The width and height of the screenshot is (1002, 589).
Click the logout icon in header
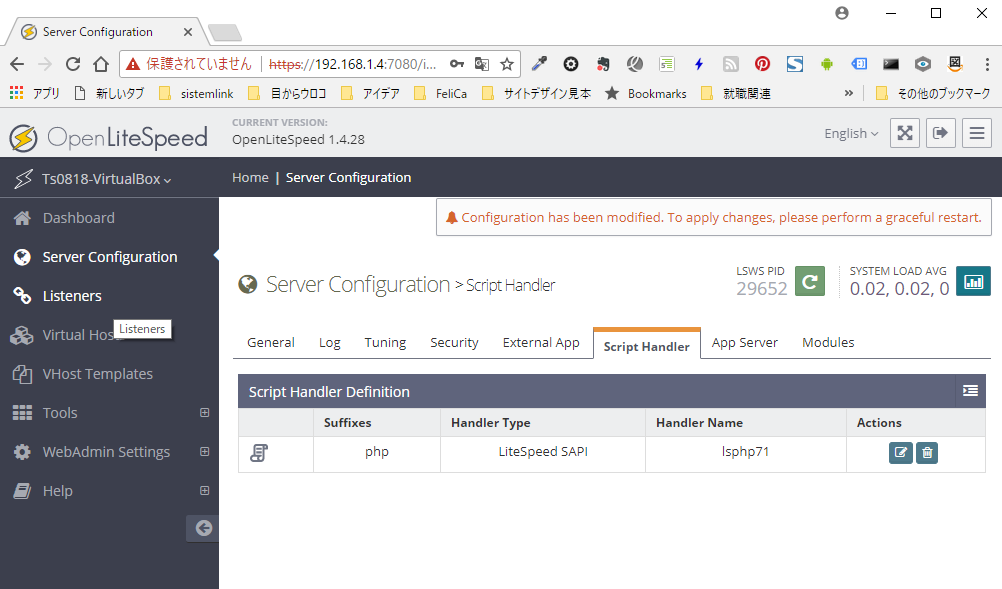pyautogui.click(x=941, y=133)
